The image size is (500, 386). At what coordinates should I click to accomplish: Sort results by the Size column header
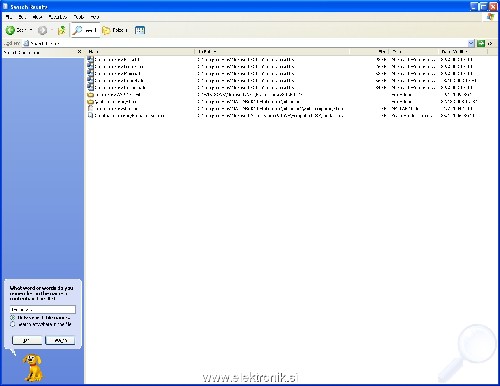(369, 52)
